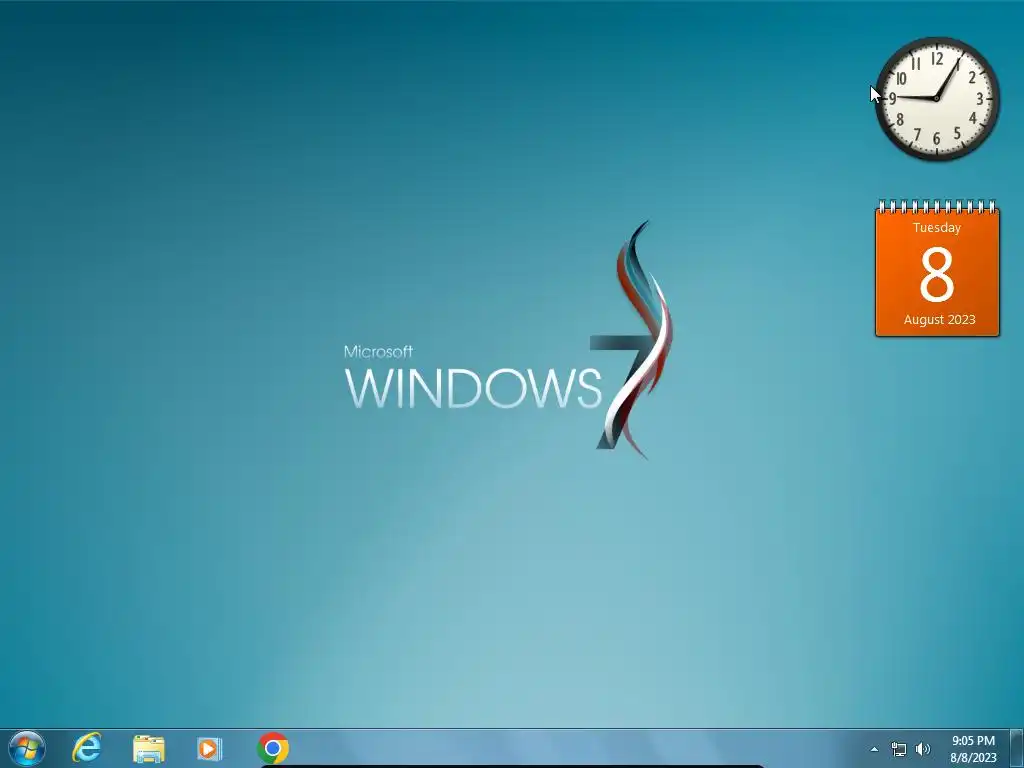This screenshot has height=768, width=1024.
Task: Open Windows Explorer folder icon in taskbar
Action: [149, 748]
